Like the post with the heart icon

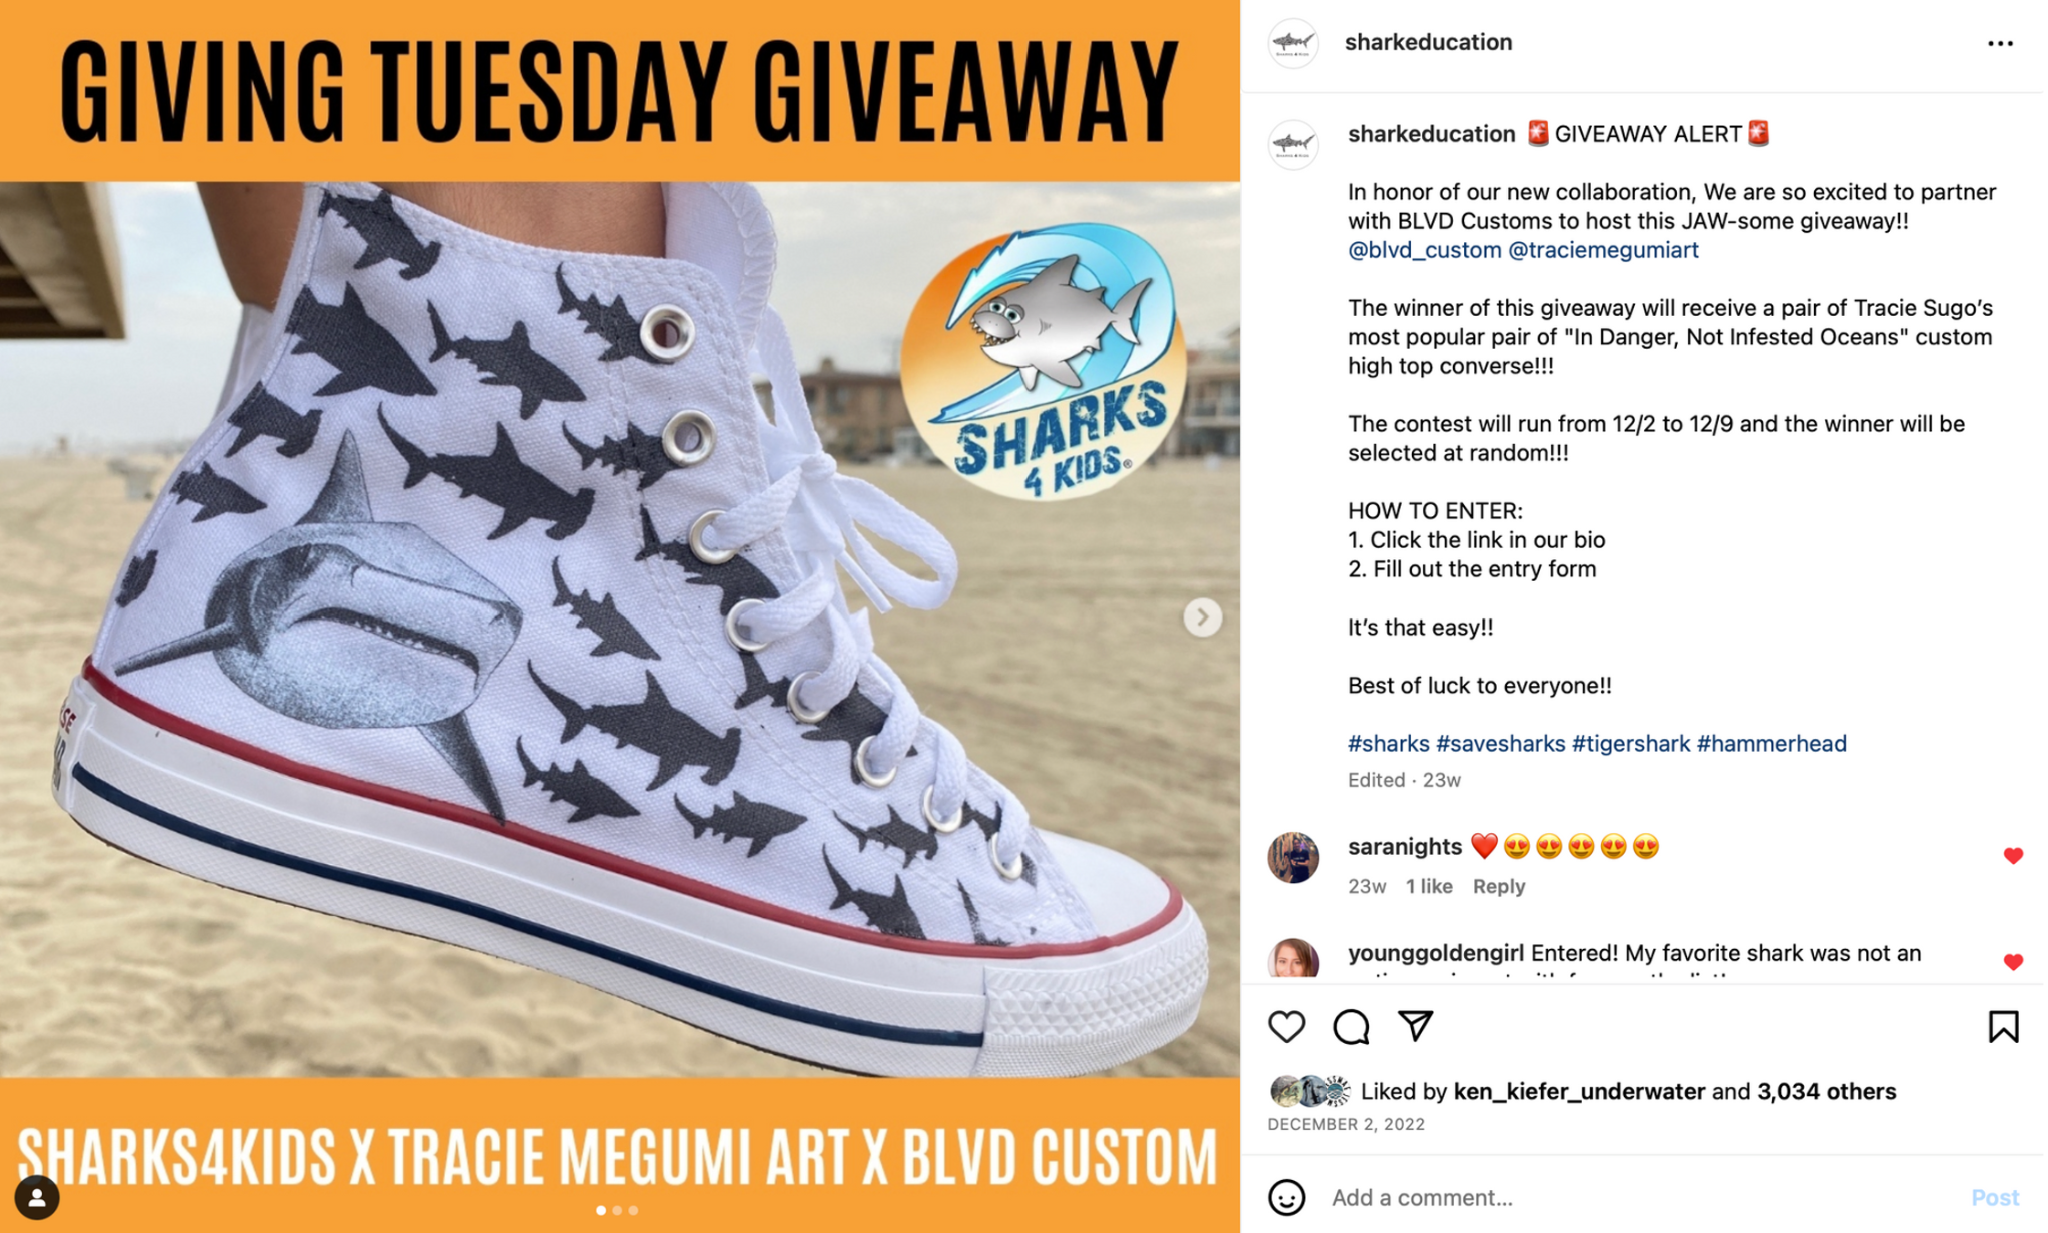(x=1286, y=1027)
